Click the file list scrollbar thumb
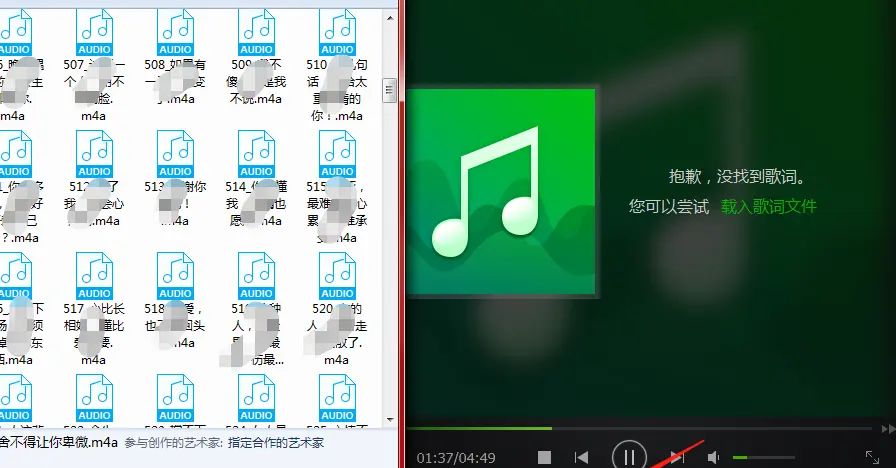Screen dimensions: 896x468 pyautogui.click(x=390, y=90)
